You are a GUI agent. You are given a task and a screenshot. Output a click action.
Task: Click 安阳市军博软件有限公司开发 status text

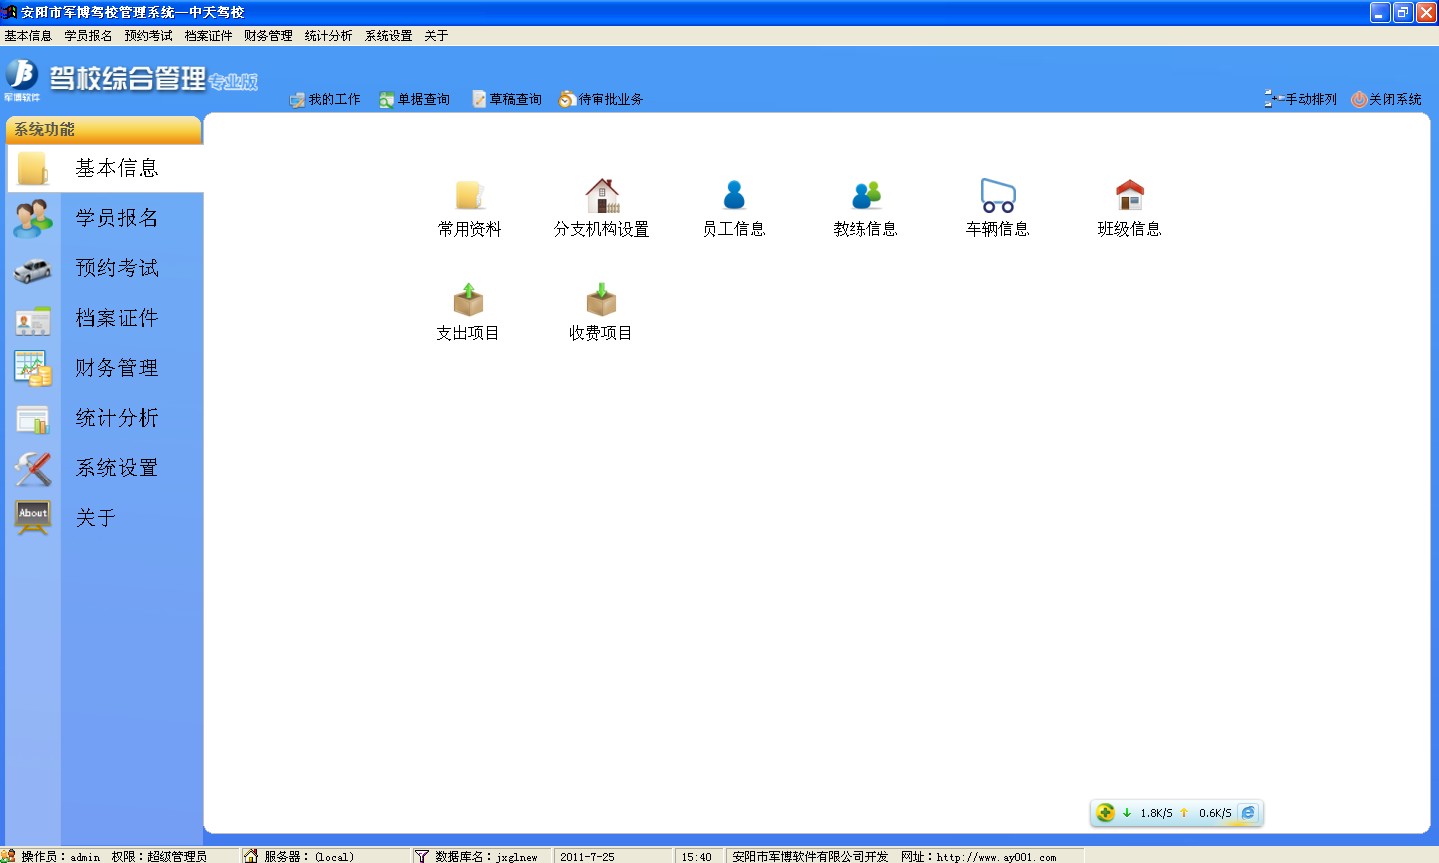click(x=810, y=857)
